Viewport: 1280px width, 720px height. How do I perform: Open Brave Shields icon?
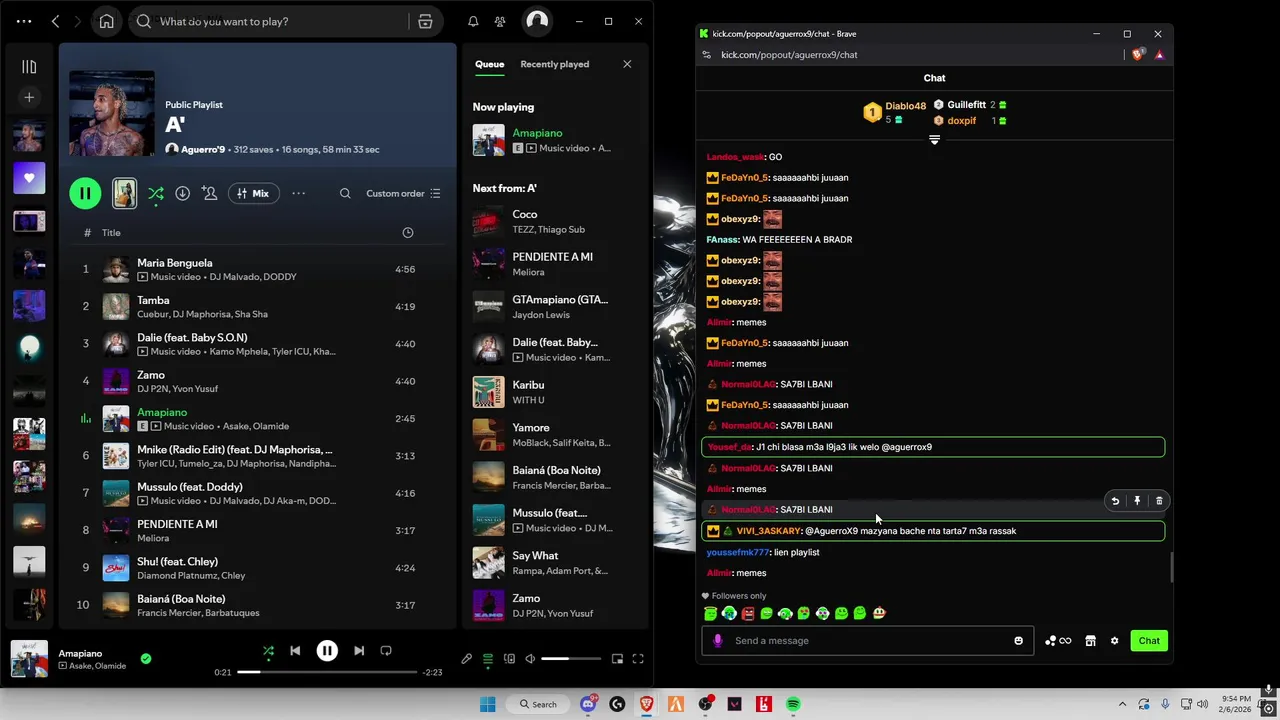(1137, 55)
